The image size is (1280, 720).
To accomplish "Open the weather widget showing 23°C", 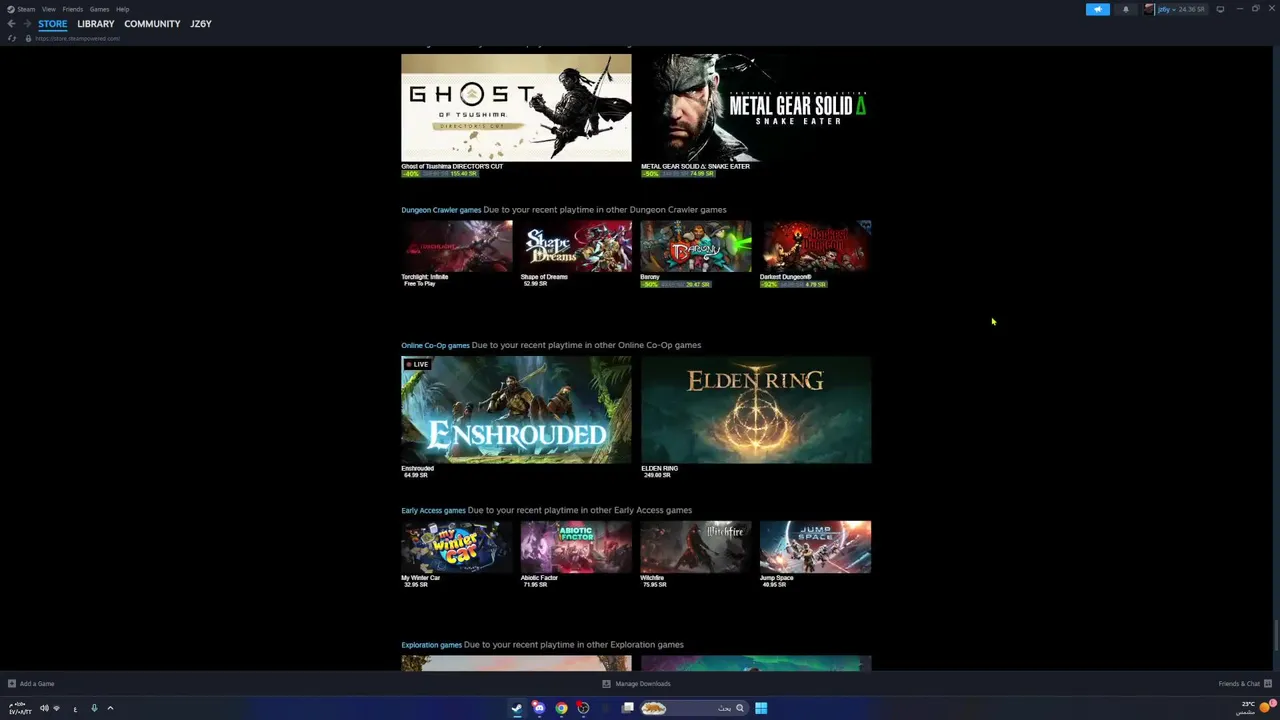I will (1255, 707).
